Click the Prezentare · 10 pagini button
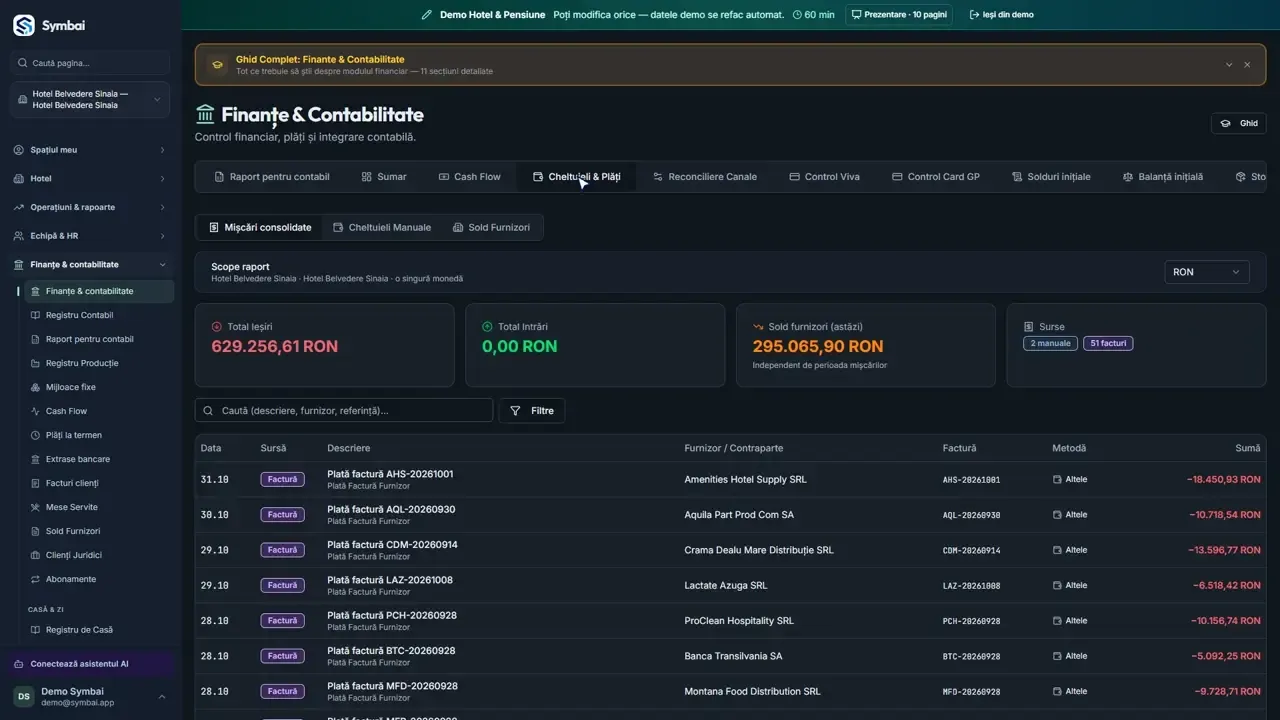1280x720 pixels. pyautogui.click(x=899, y=15)
